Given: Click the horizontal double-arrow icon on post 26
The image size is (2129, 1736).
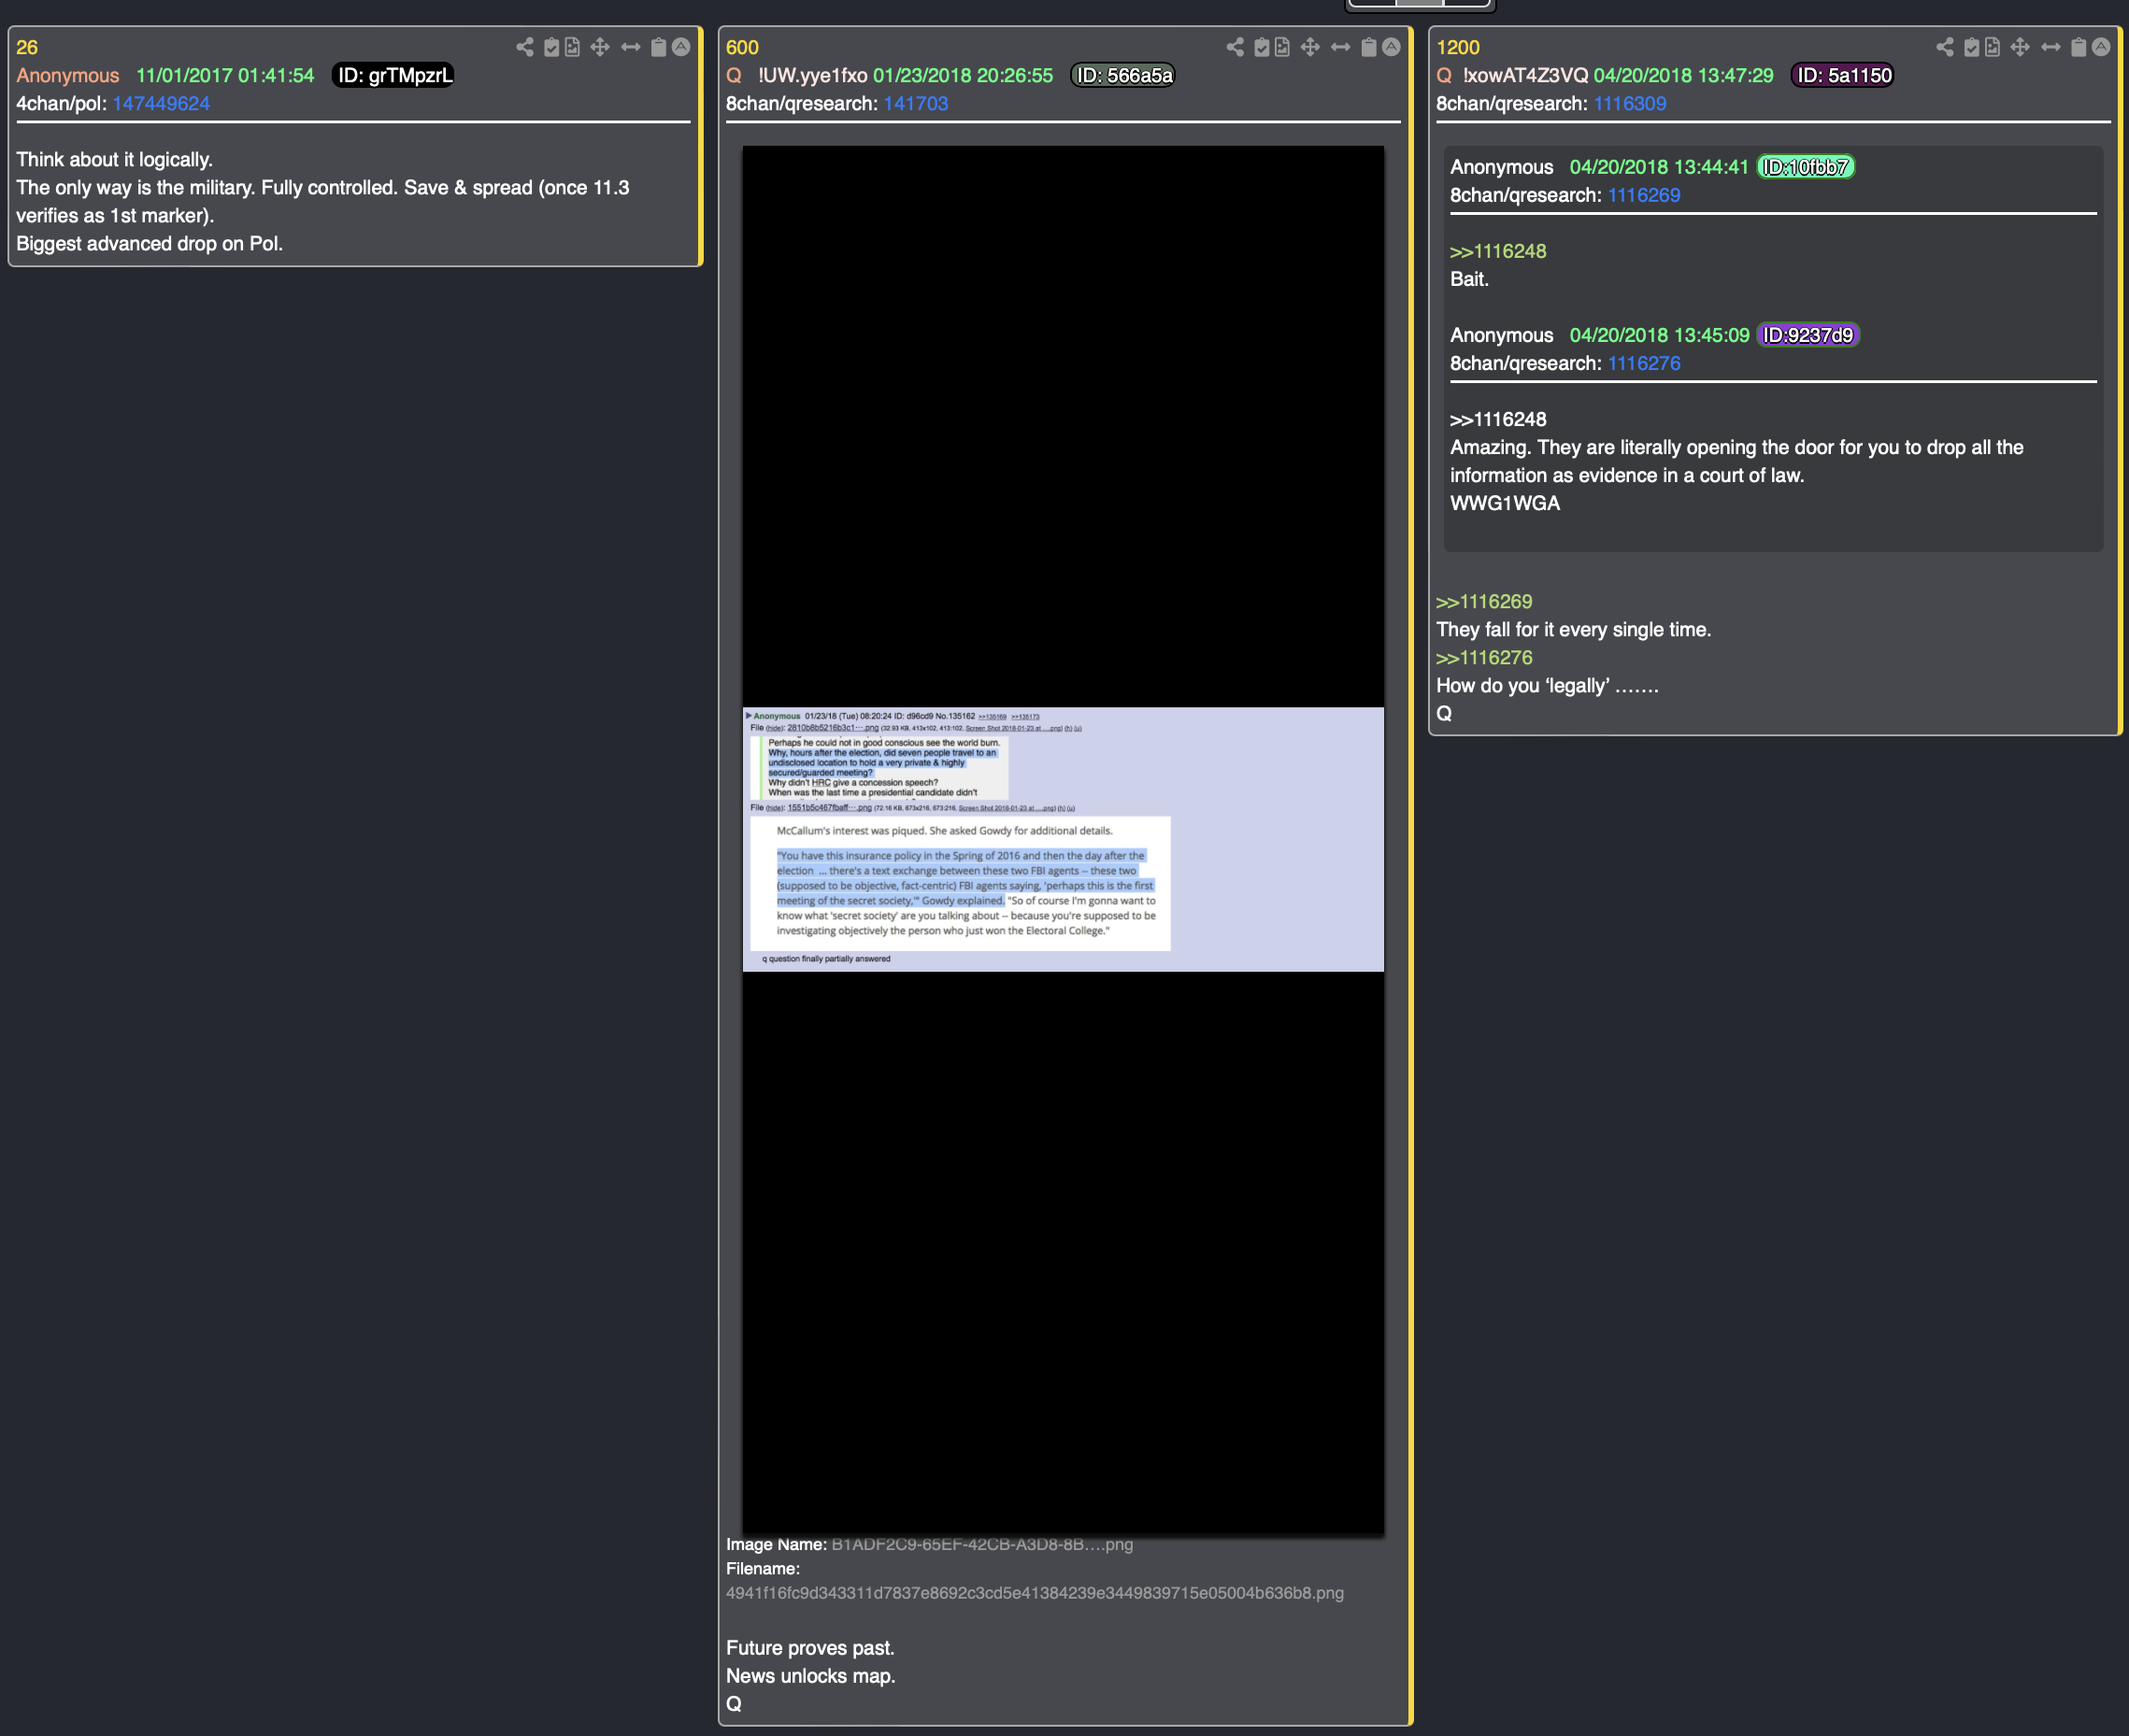Looking at the screenshot, I should [631, 47].
